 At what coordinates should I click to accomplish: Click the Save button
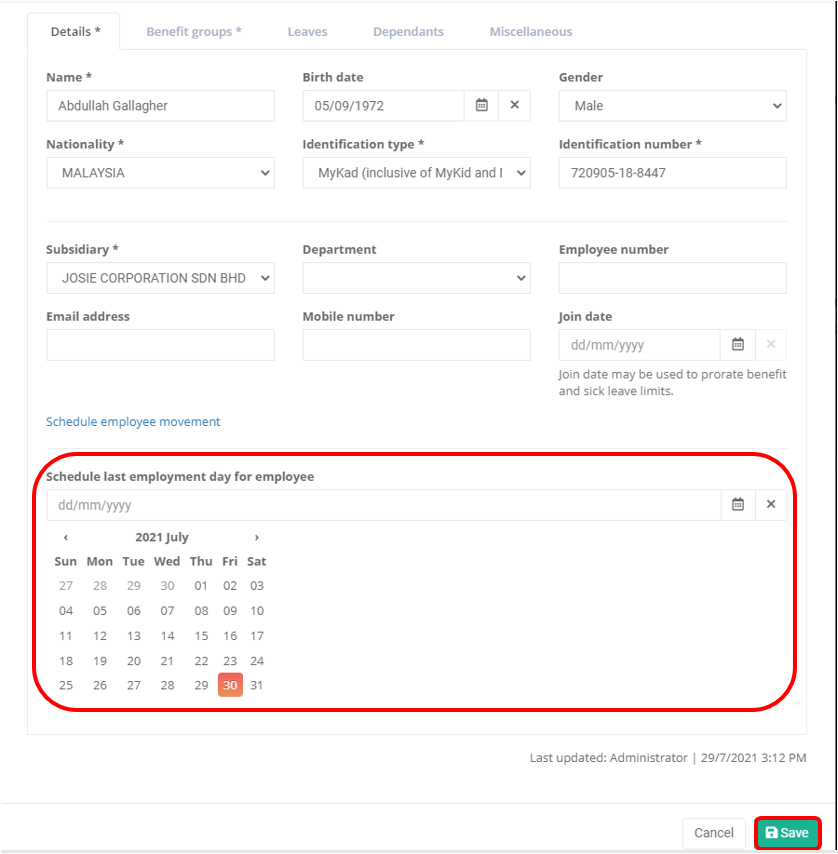pyautogui.click(x=787, y=833)
